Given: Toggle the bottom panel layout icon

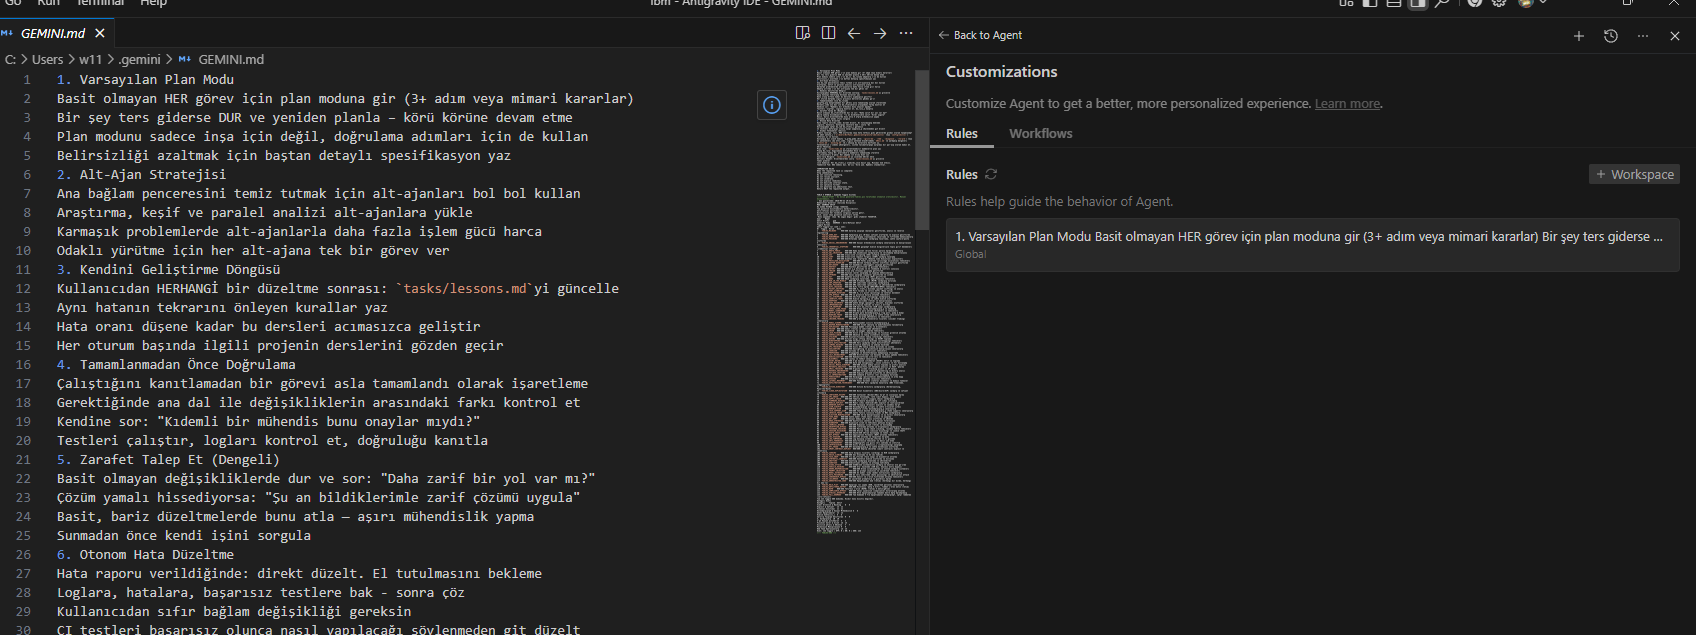Looking at the screenshot, I should tap(1394, 3).
